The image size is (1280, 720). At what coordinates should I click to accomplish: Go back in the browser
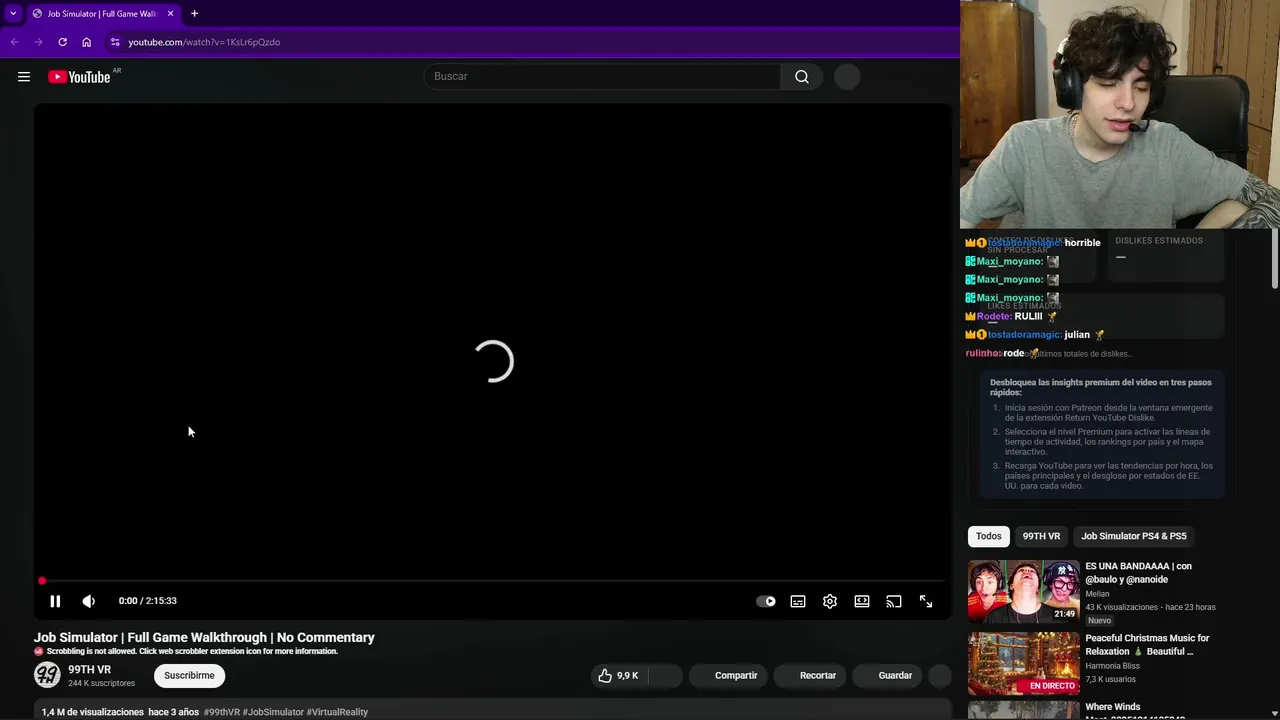[x=14, y=42]
